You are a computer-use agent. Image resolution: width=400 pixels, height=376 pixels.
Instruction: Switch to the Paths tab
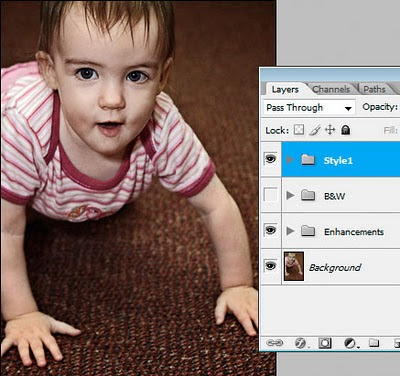pyautogui.click(x=375, y=89)
